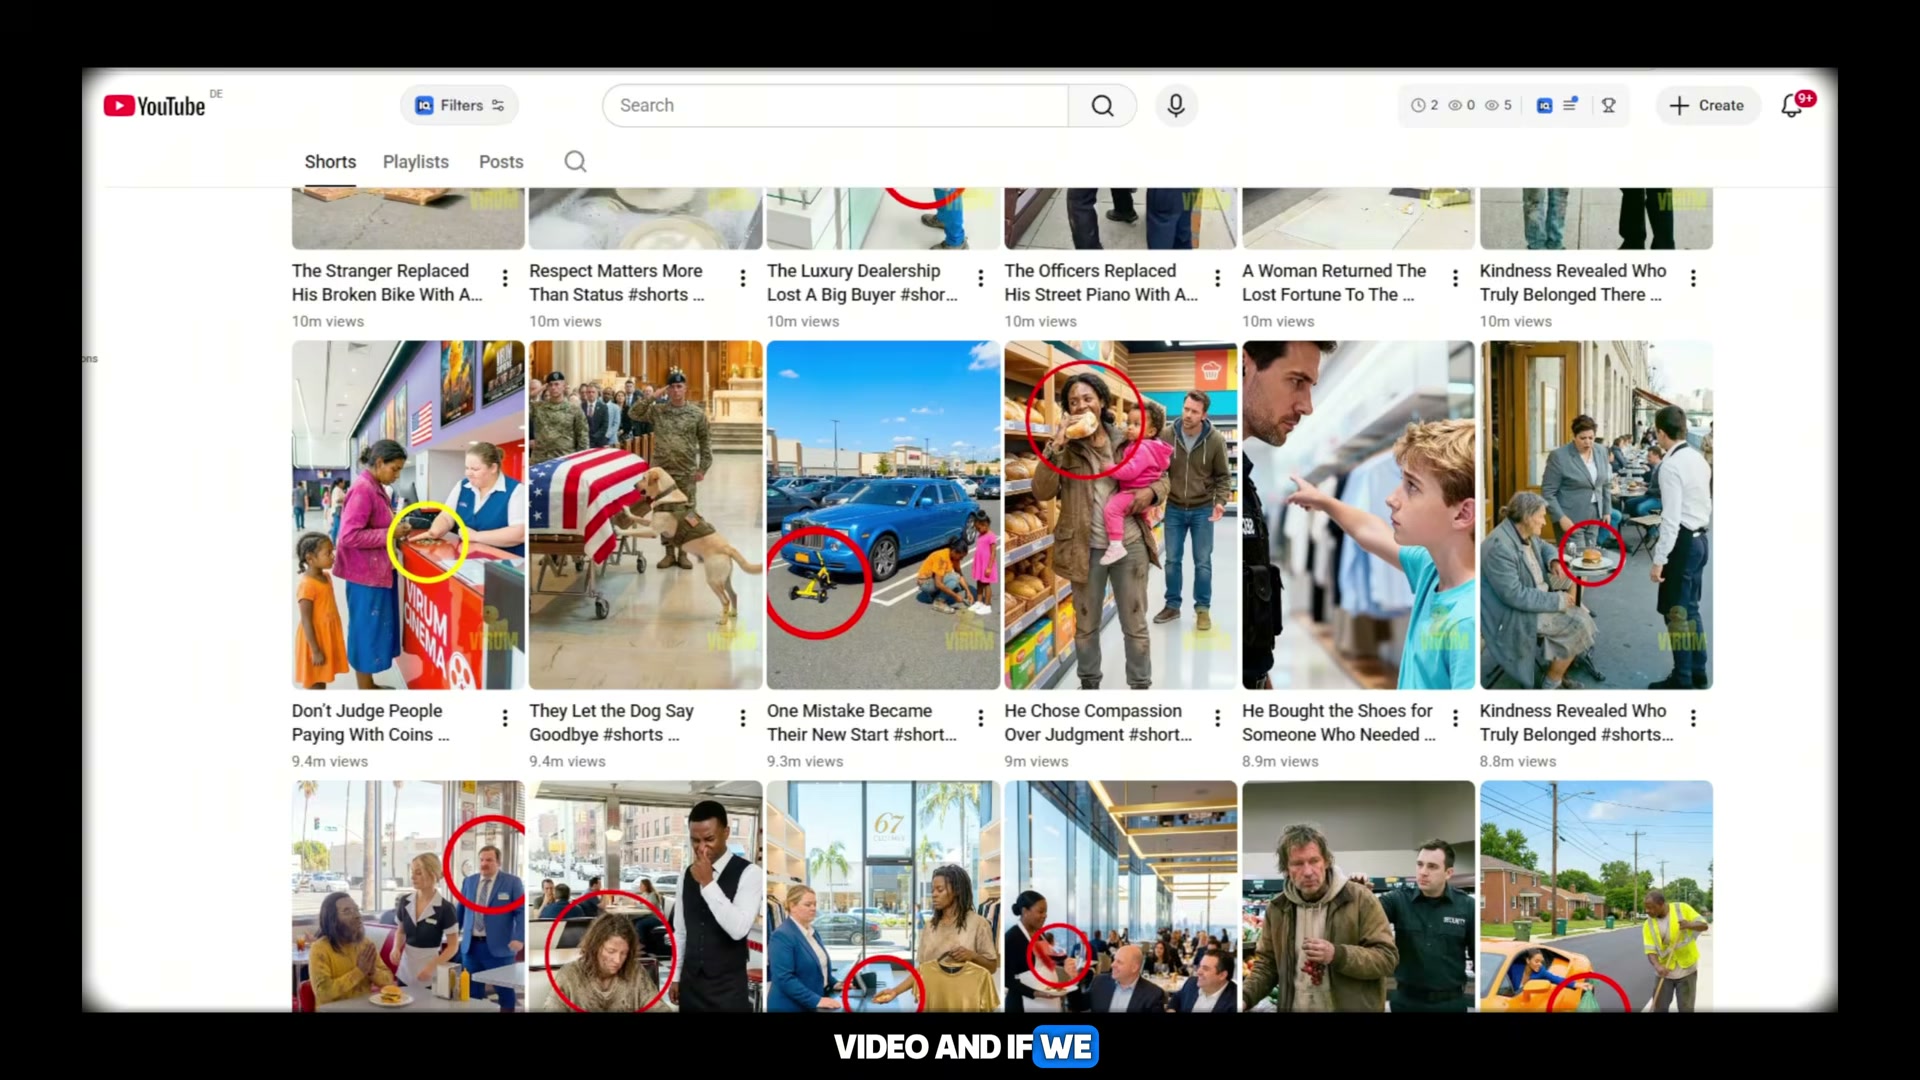Open The Officers Replaced His Street Piano title

(1101, 283)
